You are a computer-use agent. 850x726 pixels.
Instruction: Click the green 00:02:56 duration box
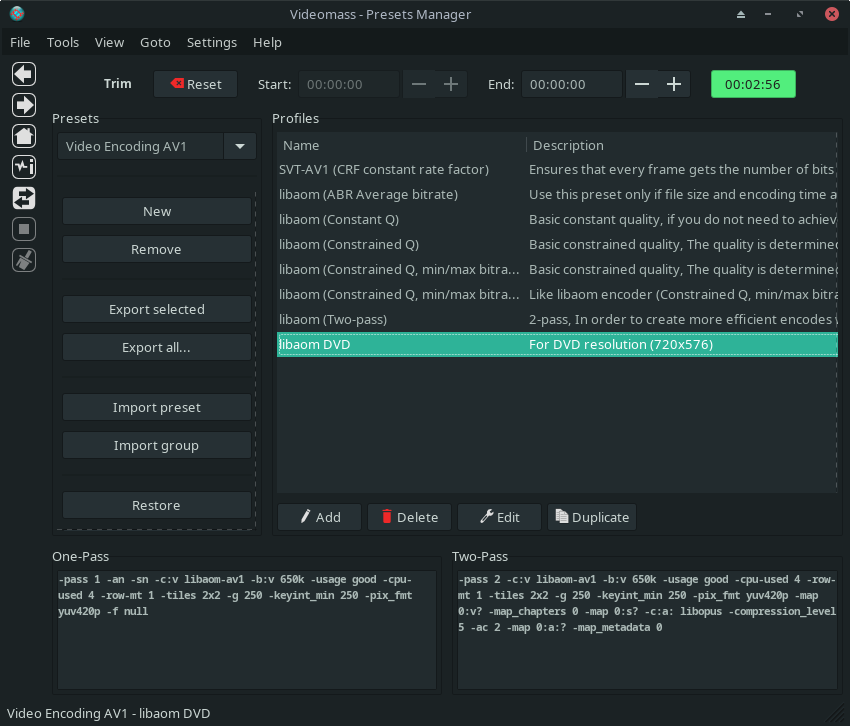pos(753,84)
